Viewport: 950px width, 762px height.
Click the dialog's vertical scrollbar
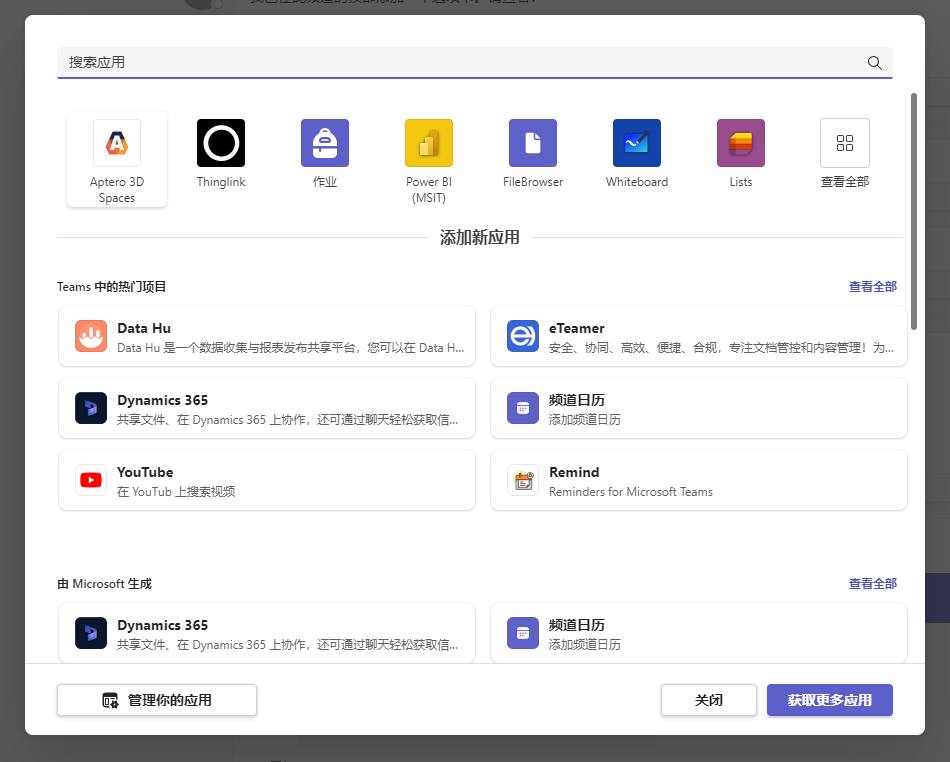click(914, 211)
